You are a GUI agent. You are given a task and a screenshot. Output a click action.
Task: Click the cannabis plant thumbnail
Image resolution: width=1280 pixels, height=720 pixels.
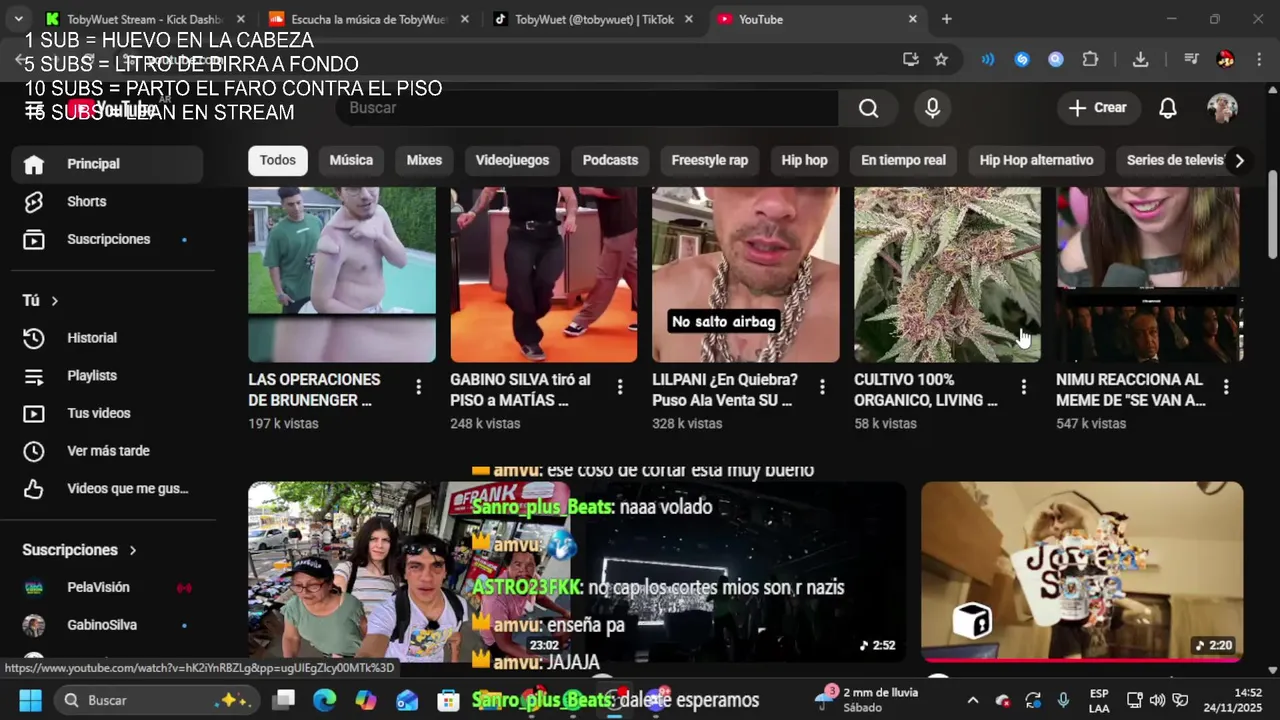pyautogui.click(x=947, y=274)
